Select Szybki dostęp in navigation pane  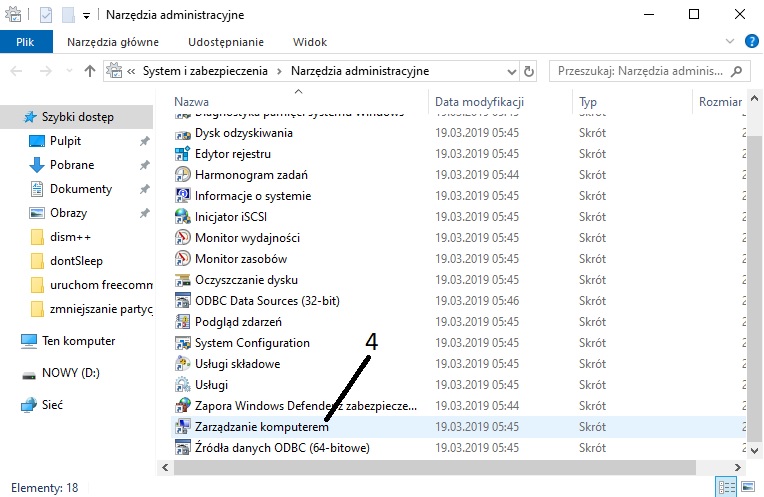pyautogui.click(x=76, y=117)
